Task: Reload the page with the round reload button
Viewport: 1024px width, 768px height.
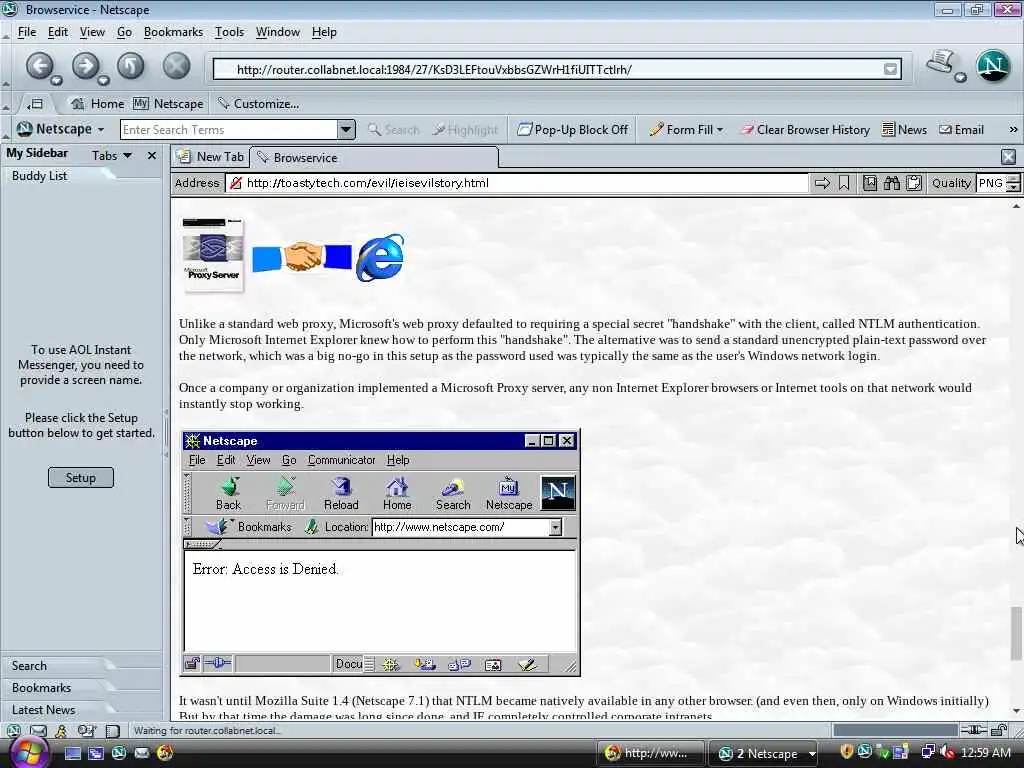Action: click(131, 66)
